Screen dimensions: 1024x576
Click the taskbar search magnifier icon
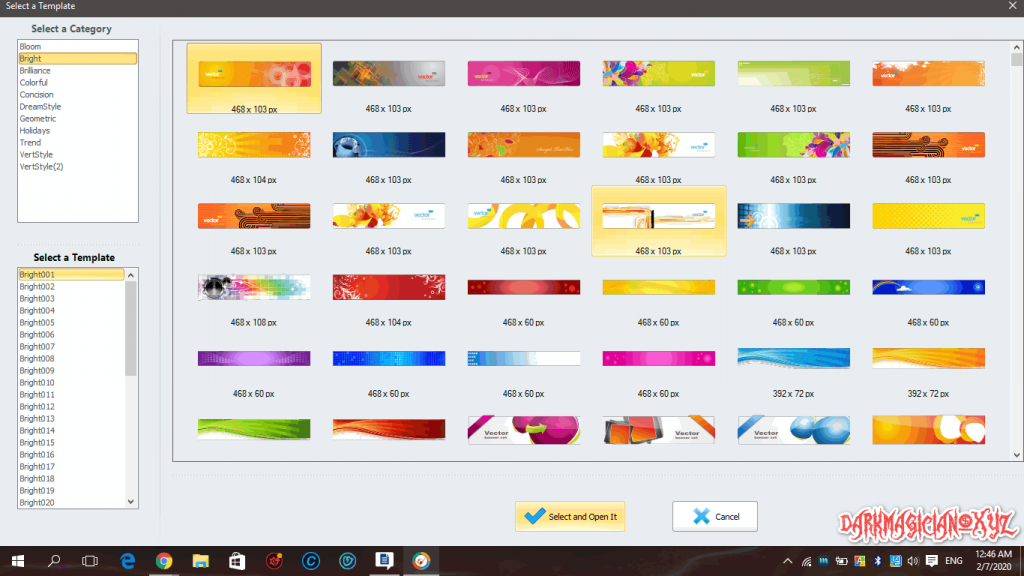click(54, 561)
